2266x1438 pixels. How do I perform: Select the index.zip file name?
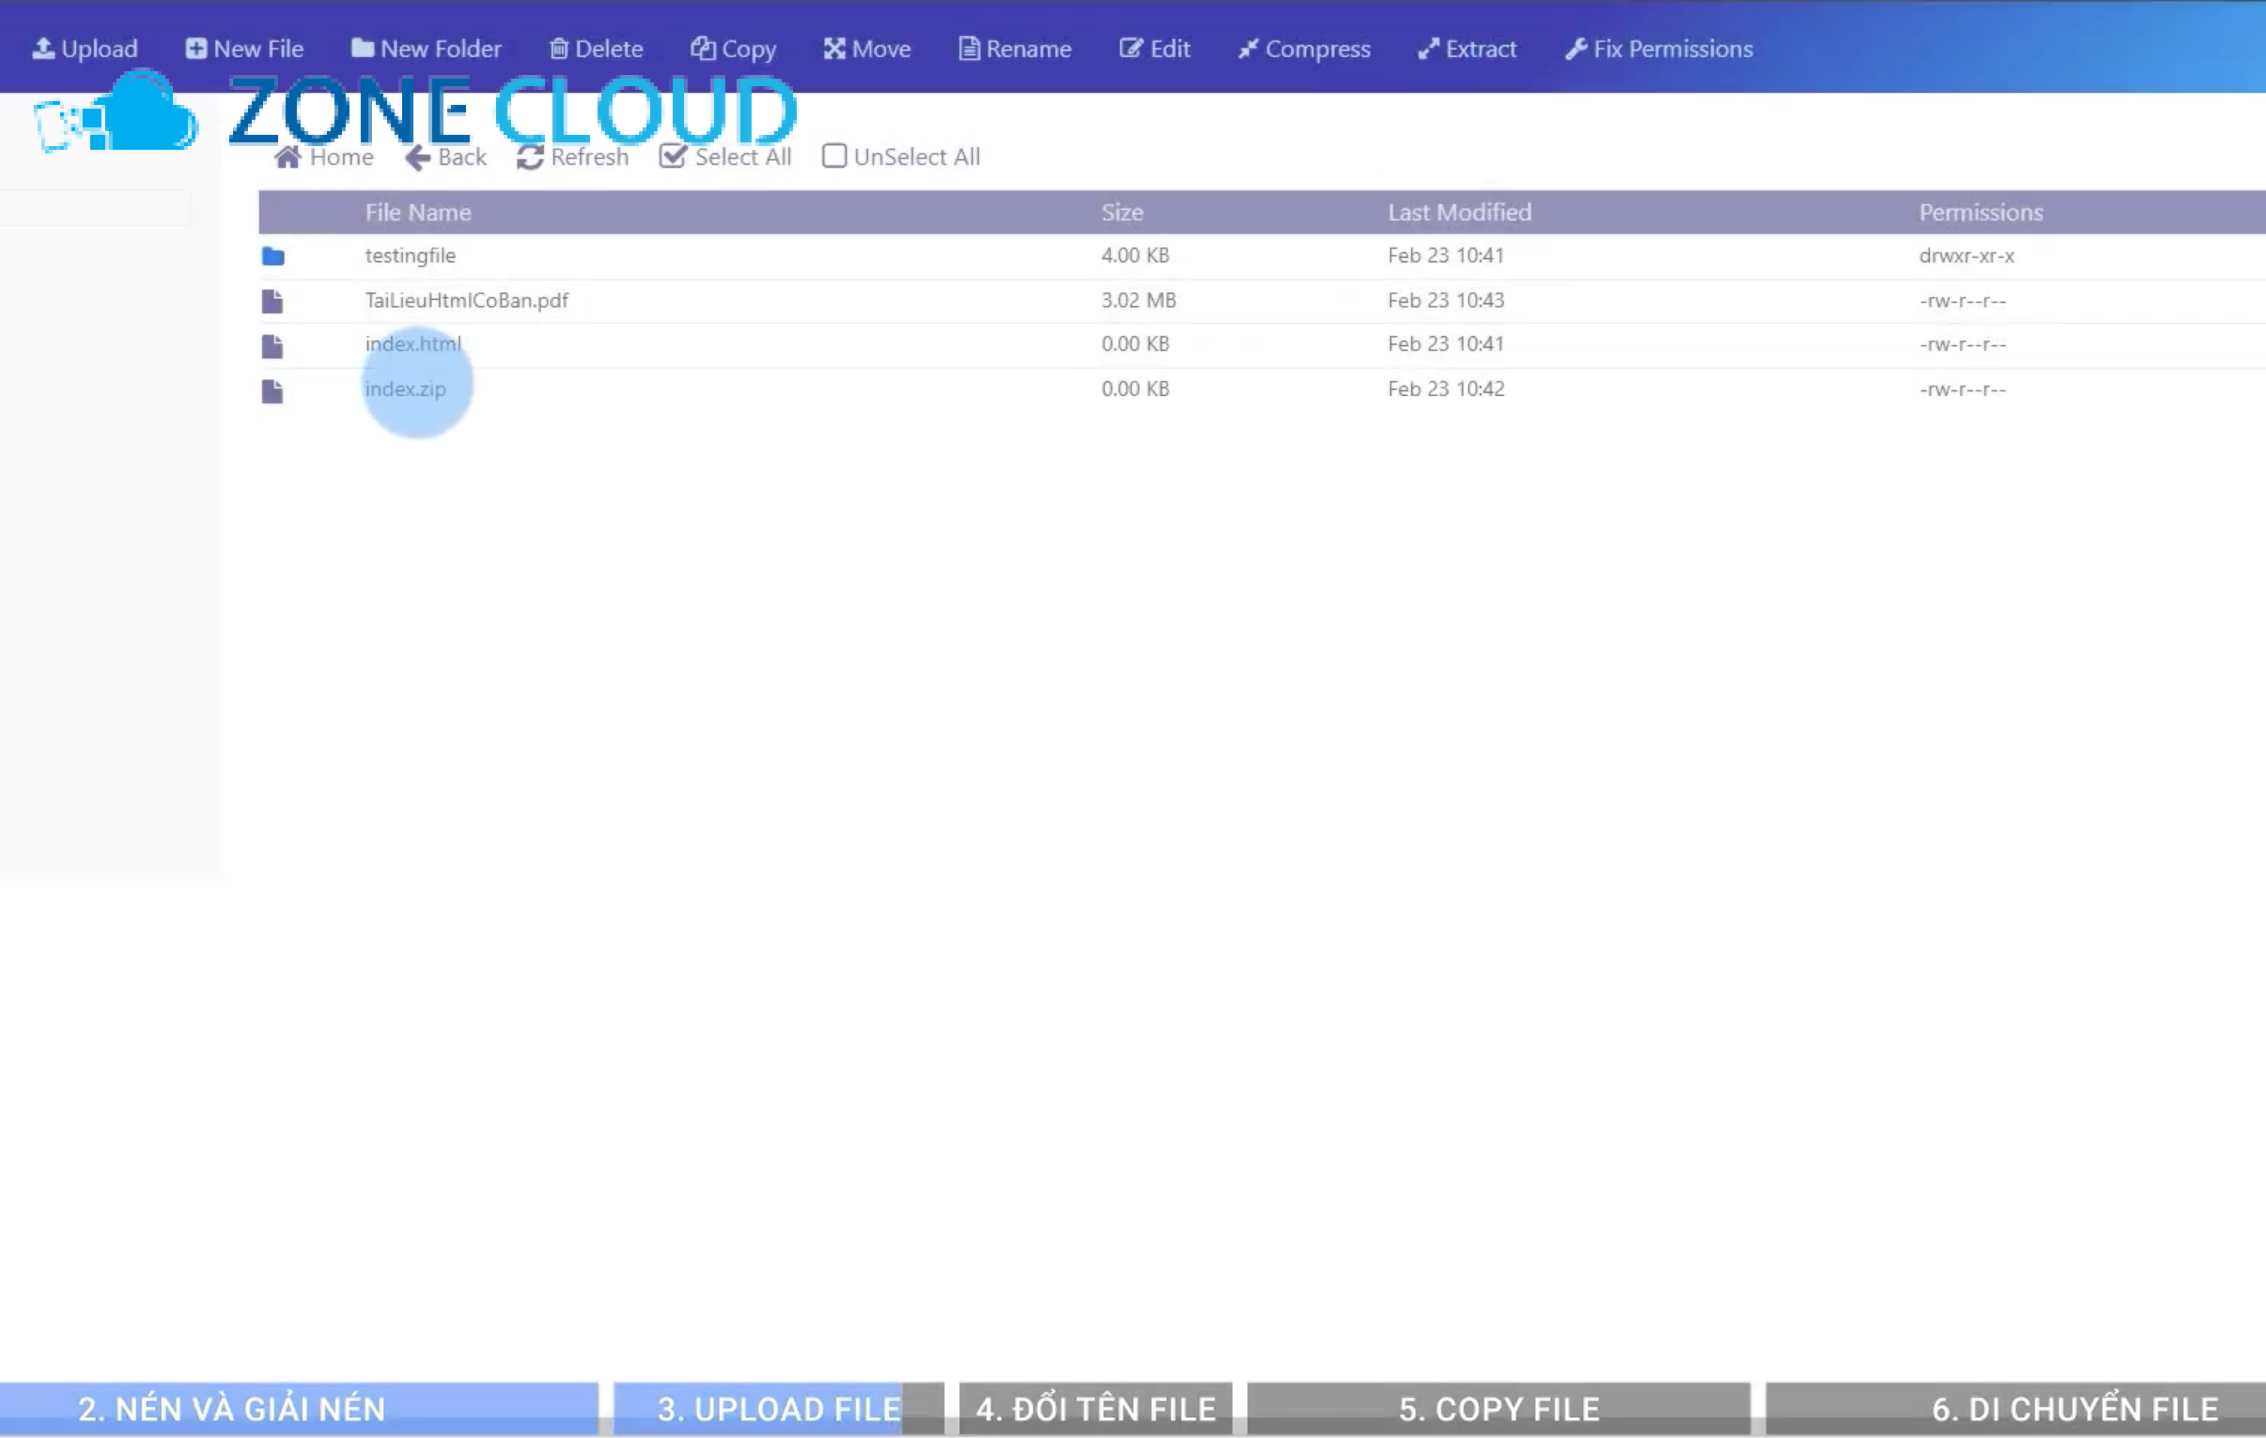pos(405,388)
